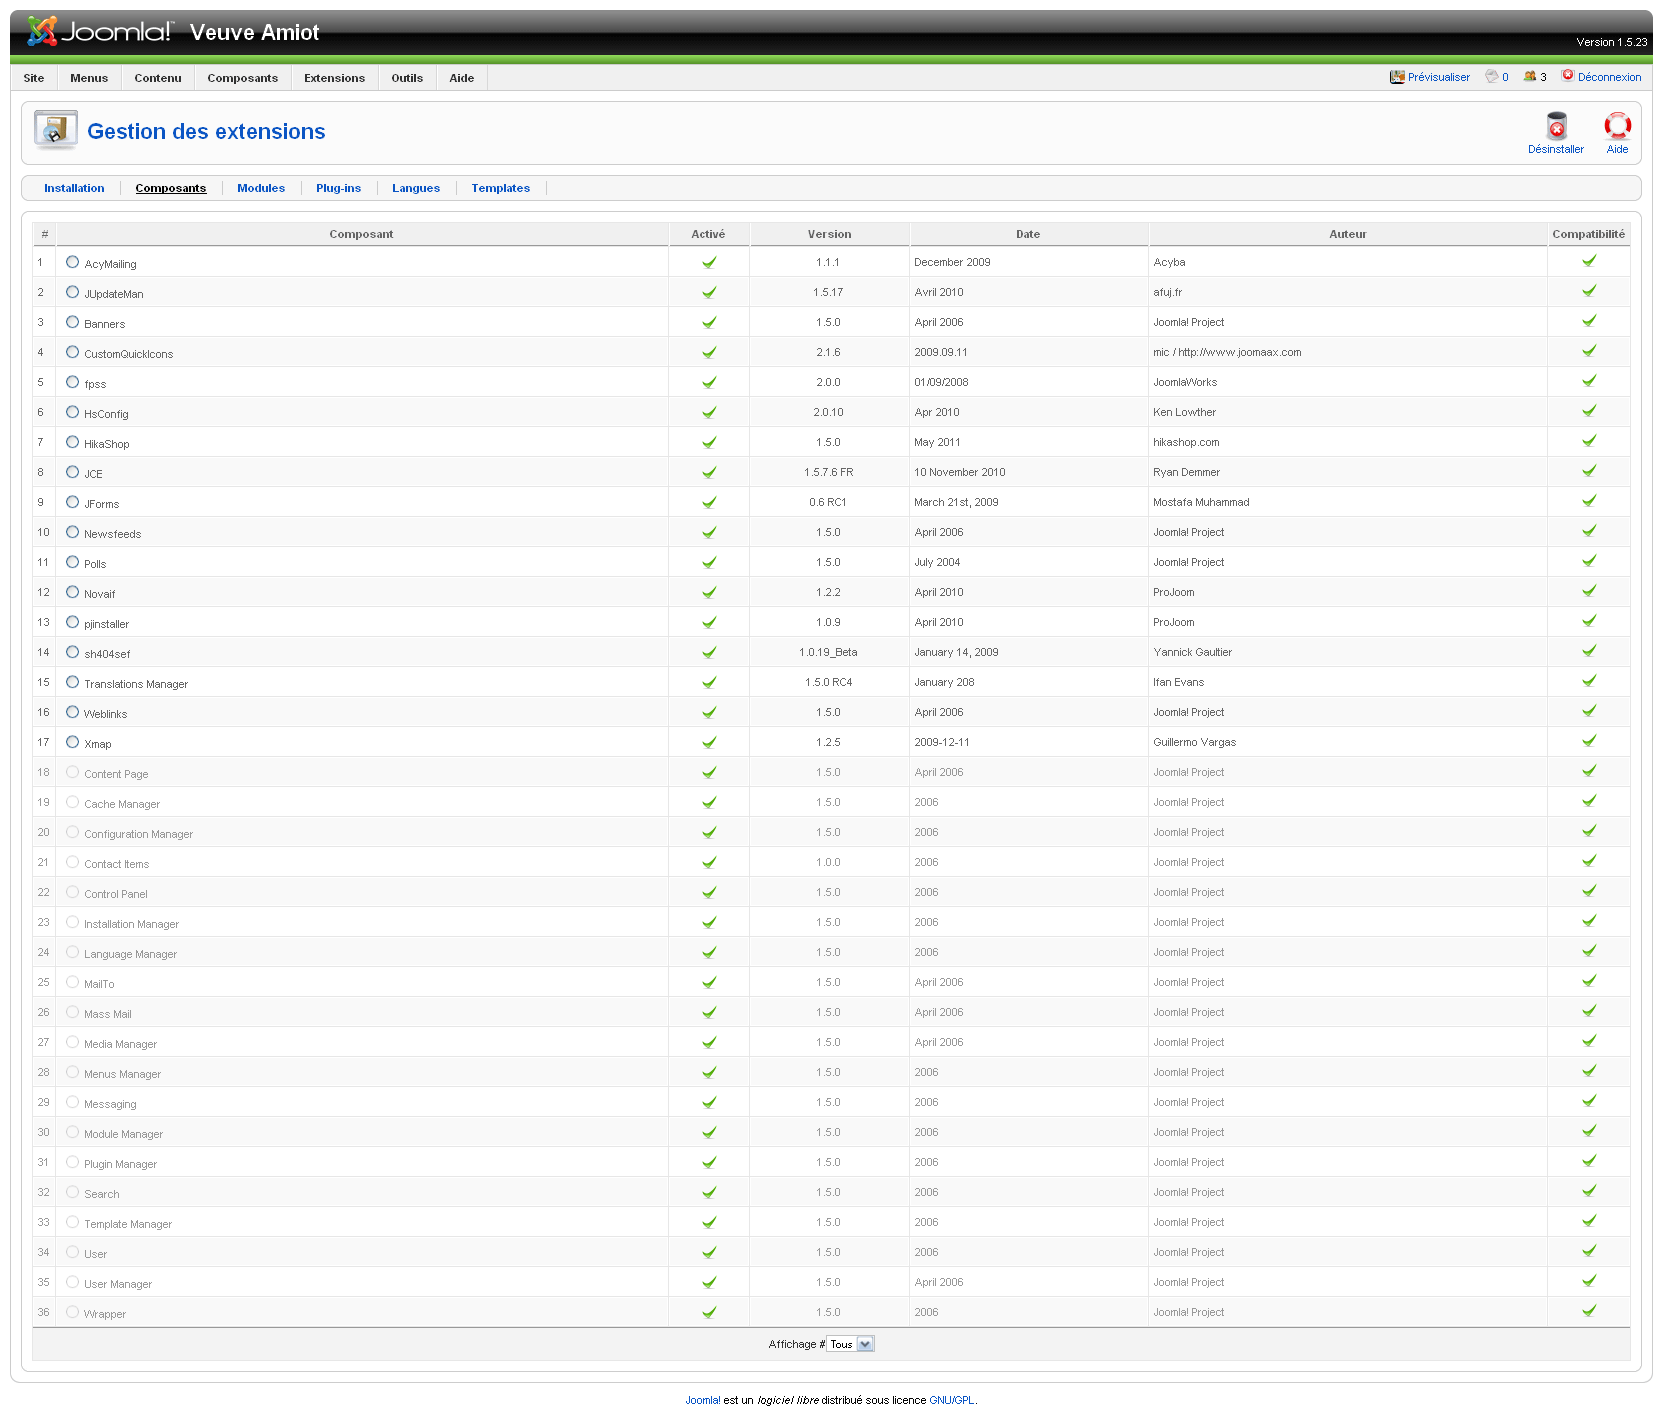Click Compatibilité checkmark for fpss
1663x1417 pixels.
[x=1589, y=381]
